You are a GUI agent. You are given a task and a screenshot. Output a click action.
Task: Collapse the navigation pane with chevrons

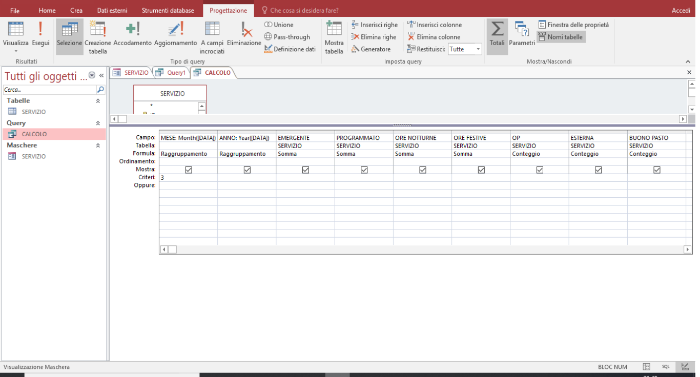101,75
